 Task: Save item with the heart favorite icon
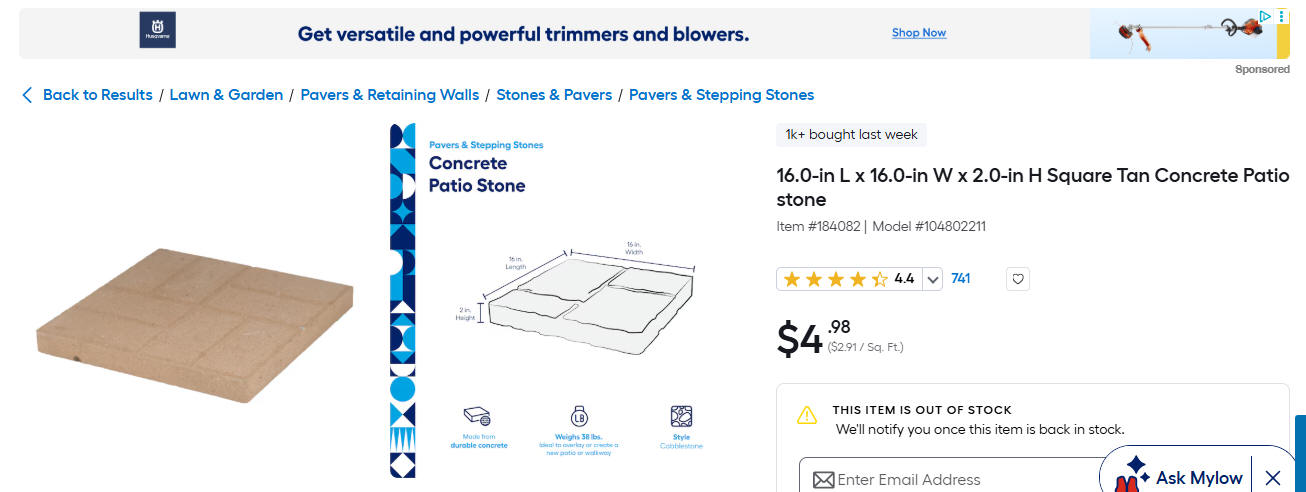(1018, 279)
